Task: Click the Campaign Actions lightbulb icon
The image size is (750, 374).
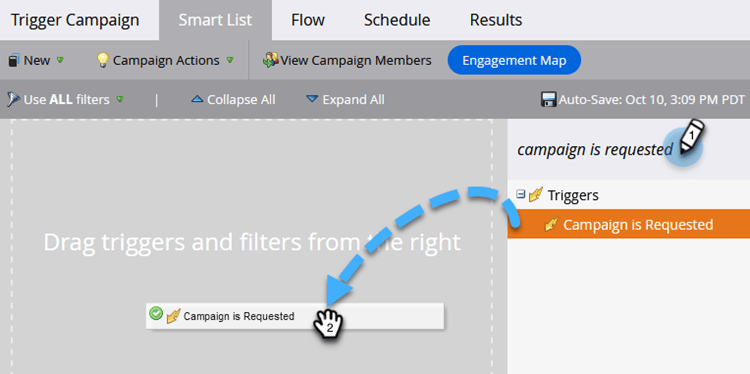Action: point(103,60)
